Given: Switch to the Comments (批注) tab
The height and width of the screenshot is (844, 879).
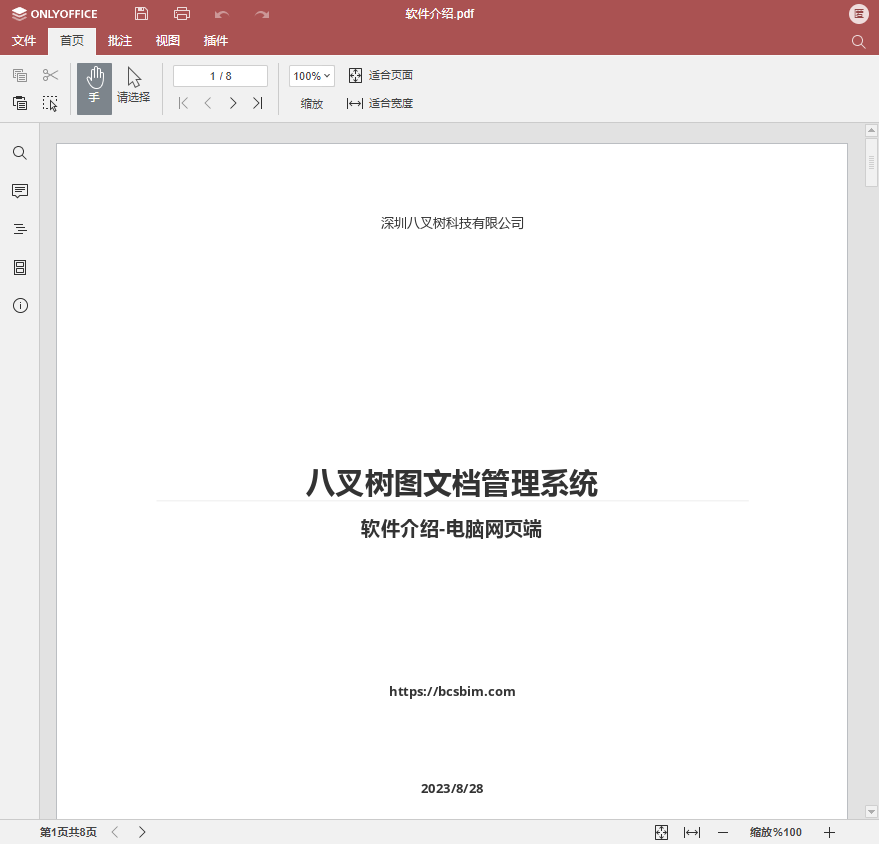Looking at the screenshot, I should [120, 41].
